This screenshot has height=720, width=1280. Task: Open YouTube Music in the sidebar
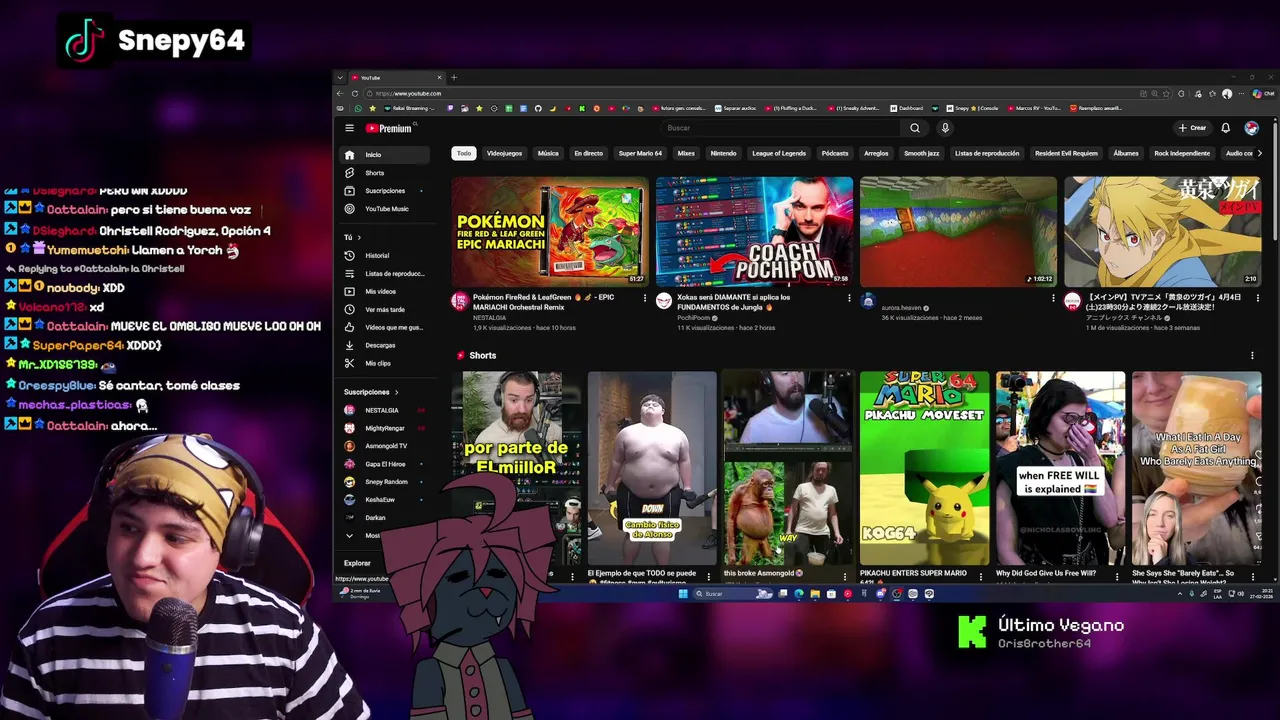coord(385,209)
